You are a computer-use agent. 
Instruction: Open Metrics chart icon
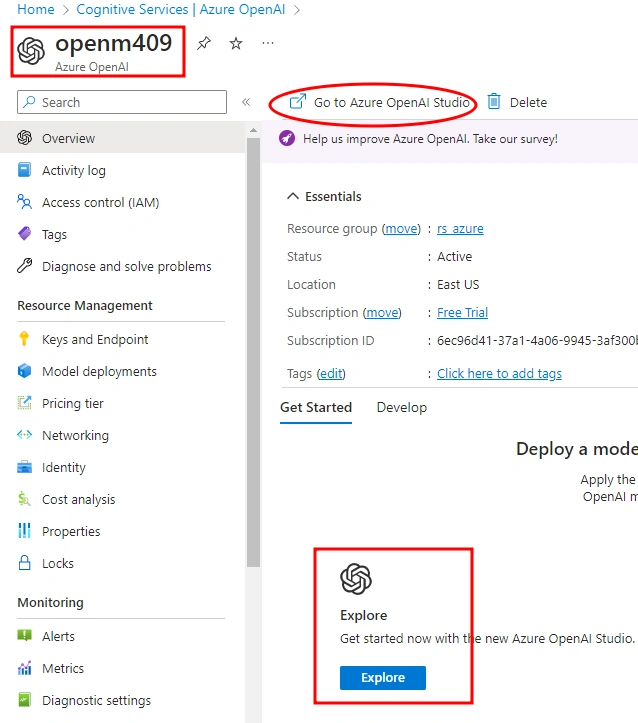point(24,668)
